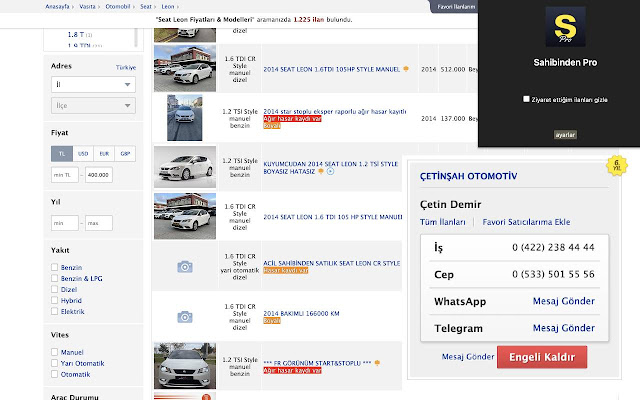Click max price field showing 400.000
The height and width of the screenshot is (400, 640).
point(99,175)
